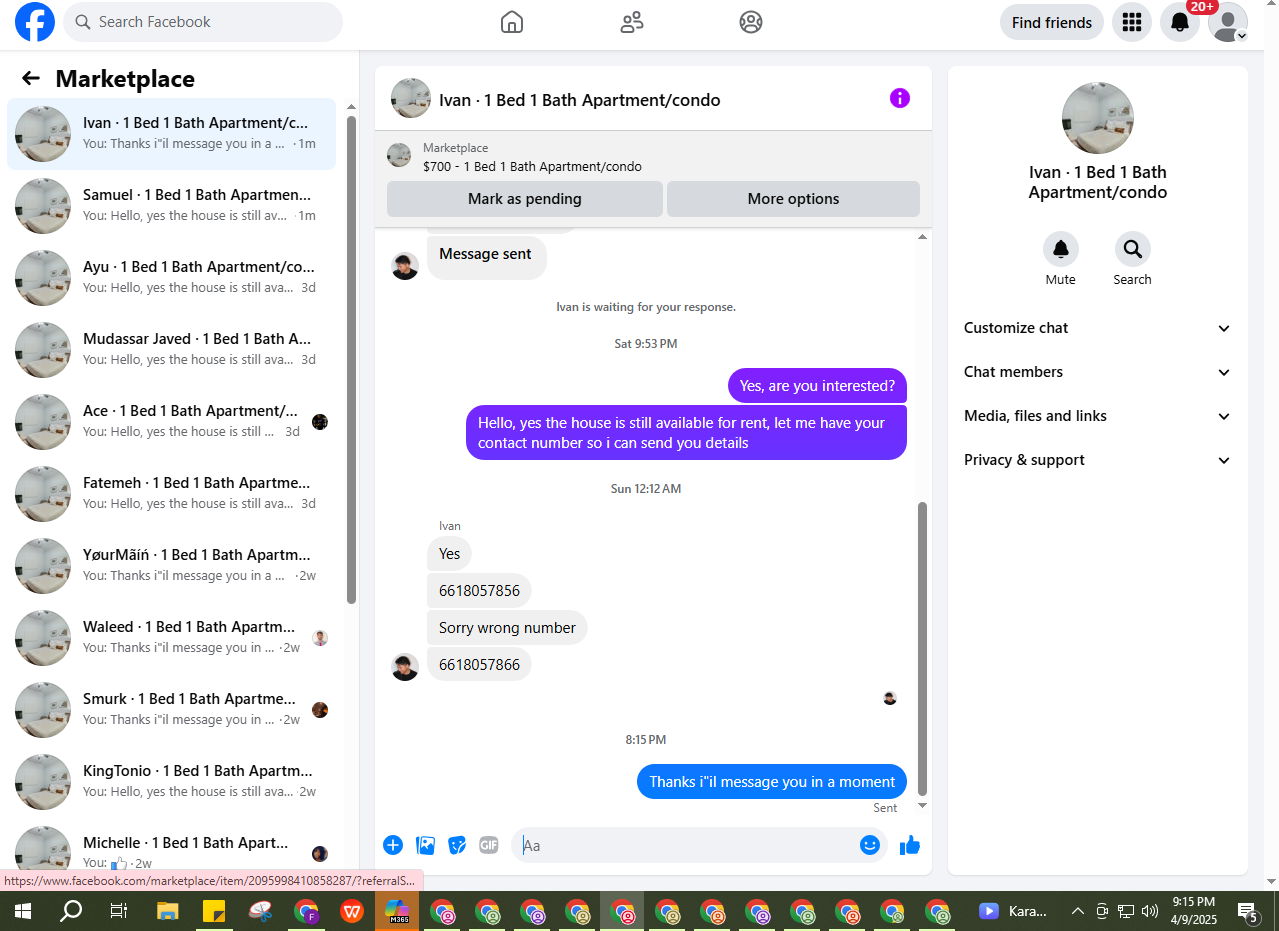Open taskbar volume speaker icon
Viewport: 1279px width, 931px height.
pyautogui.click(x=1150, y=911)
